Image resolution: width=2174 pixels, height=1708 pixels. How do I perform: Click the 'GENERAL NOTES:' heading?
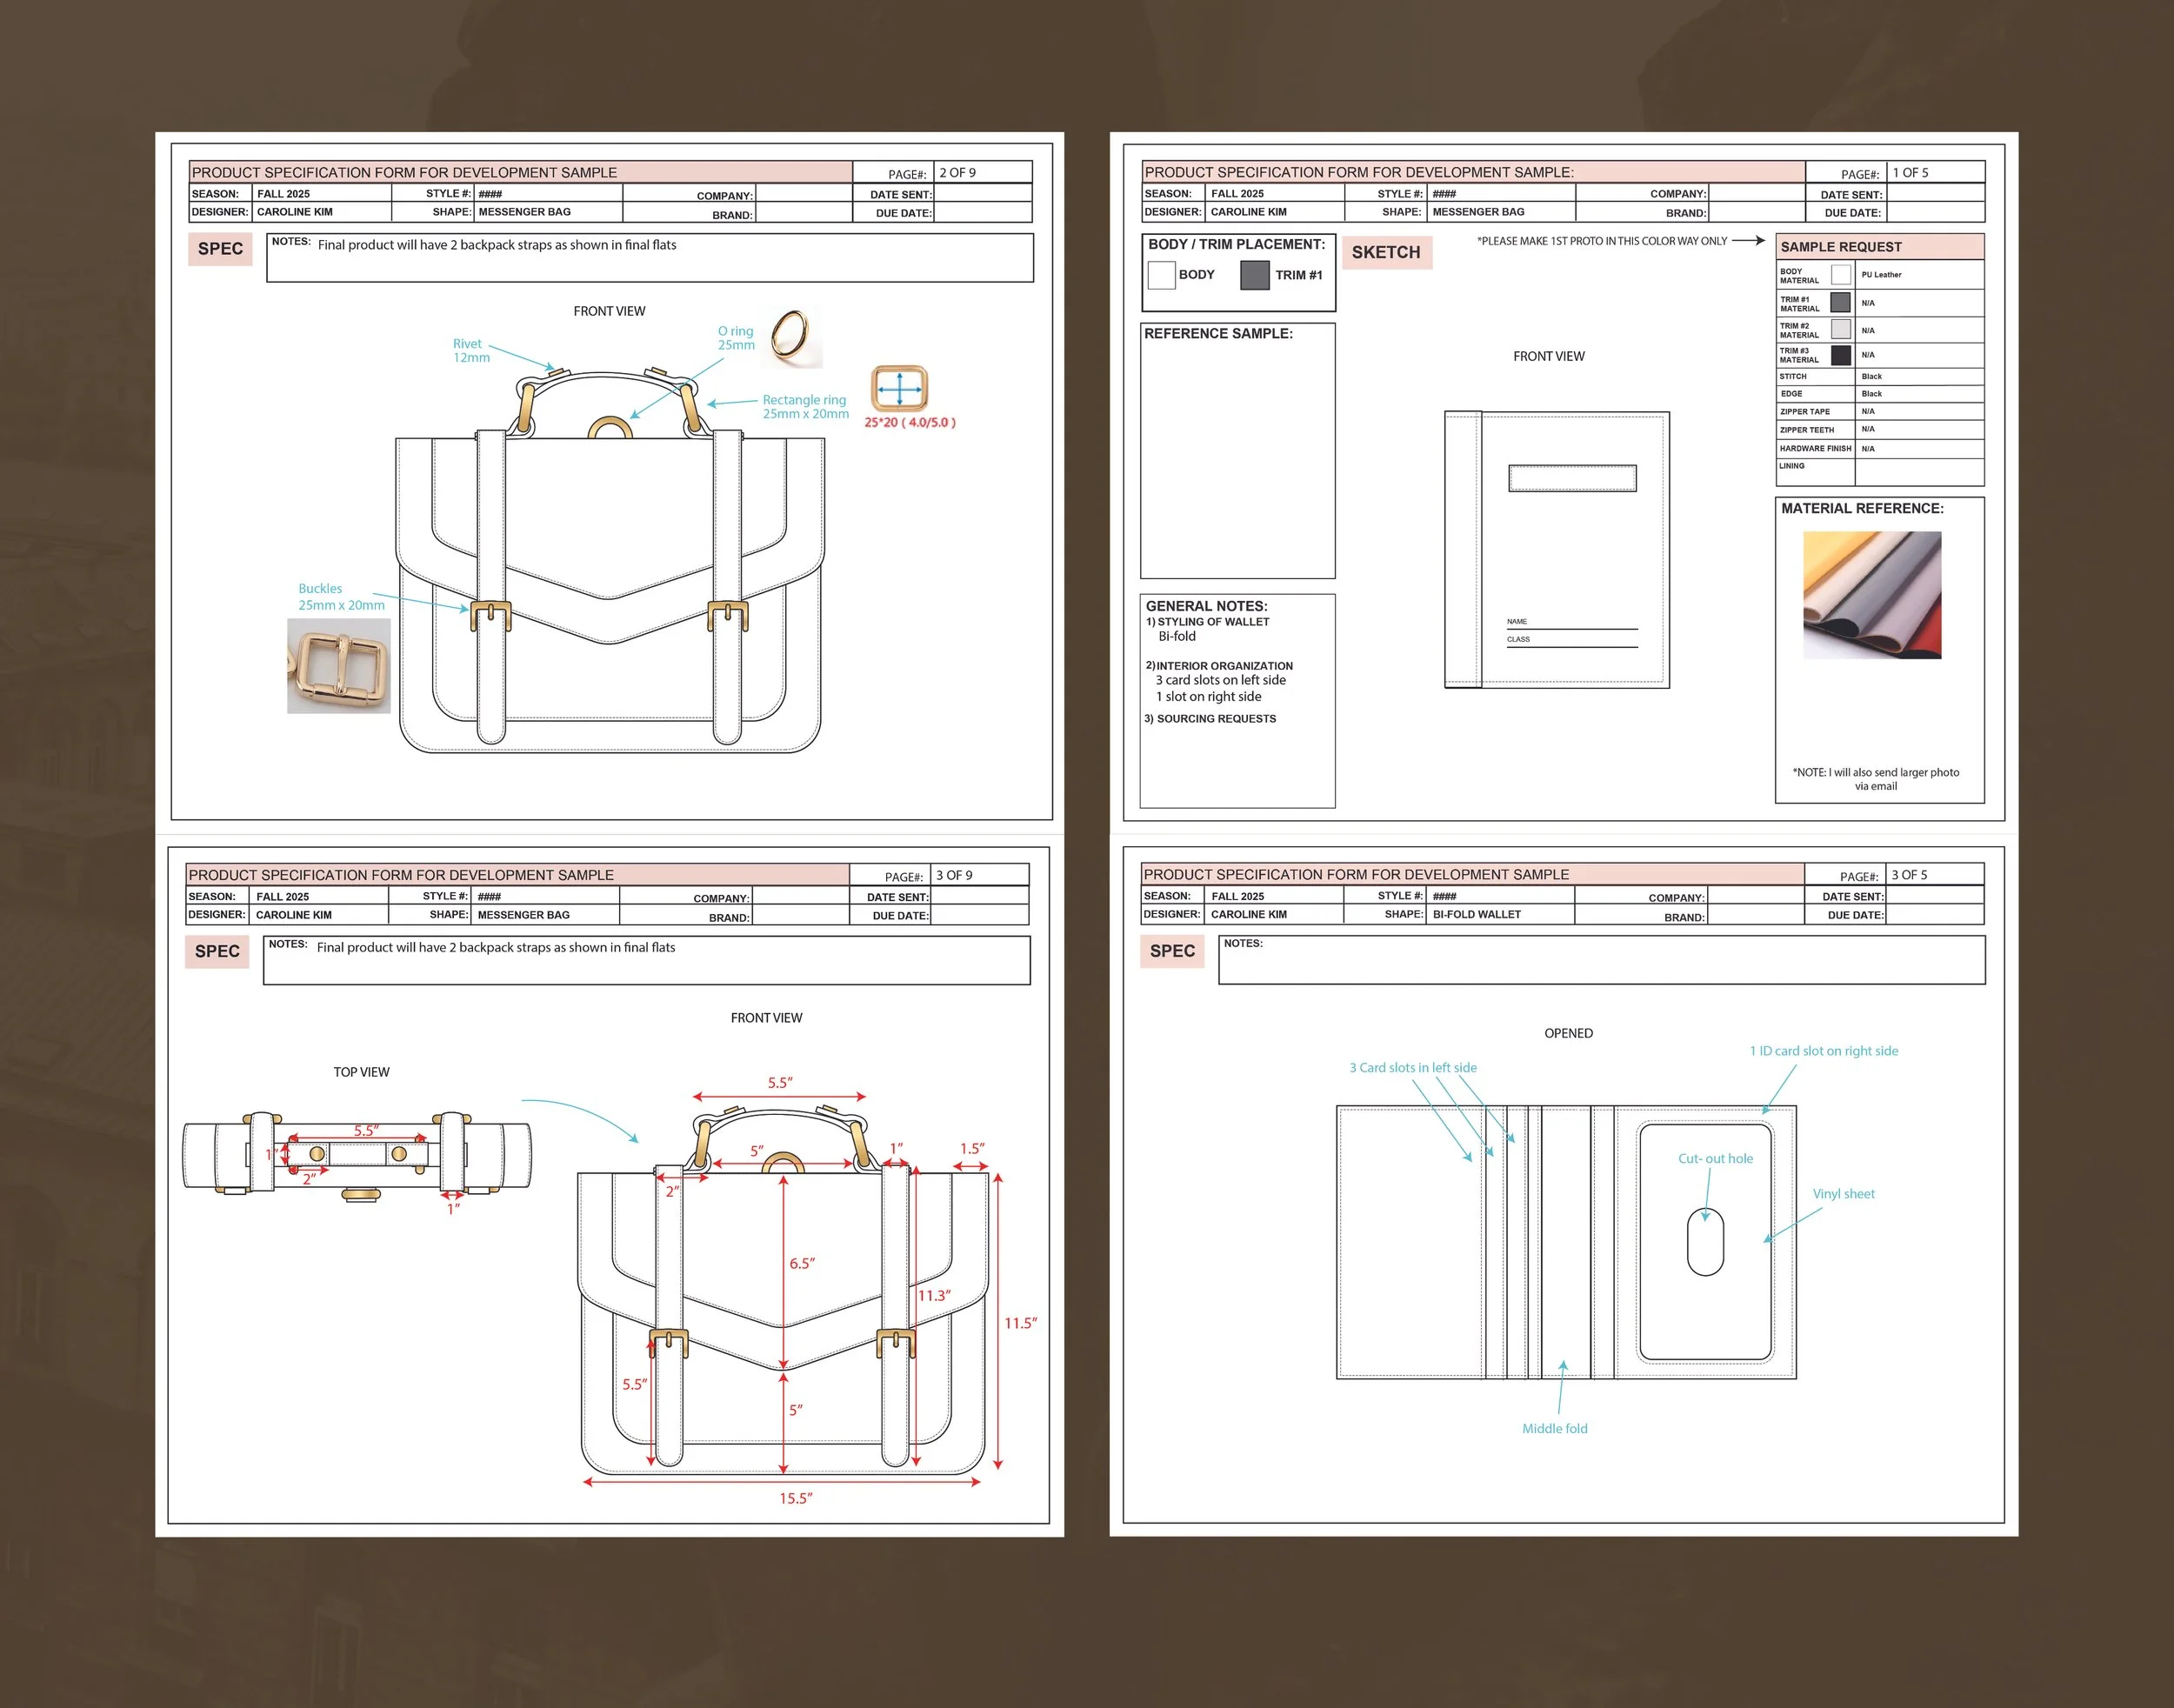(1206, 606)
